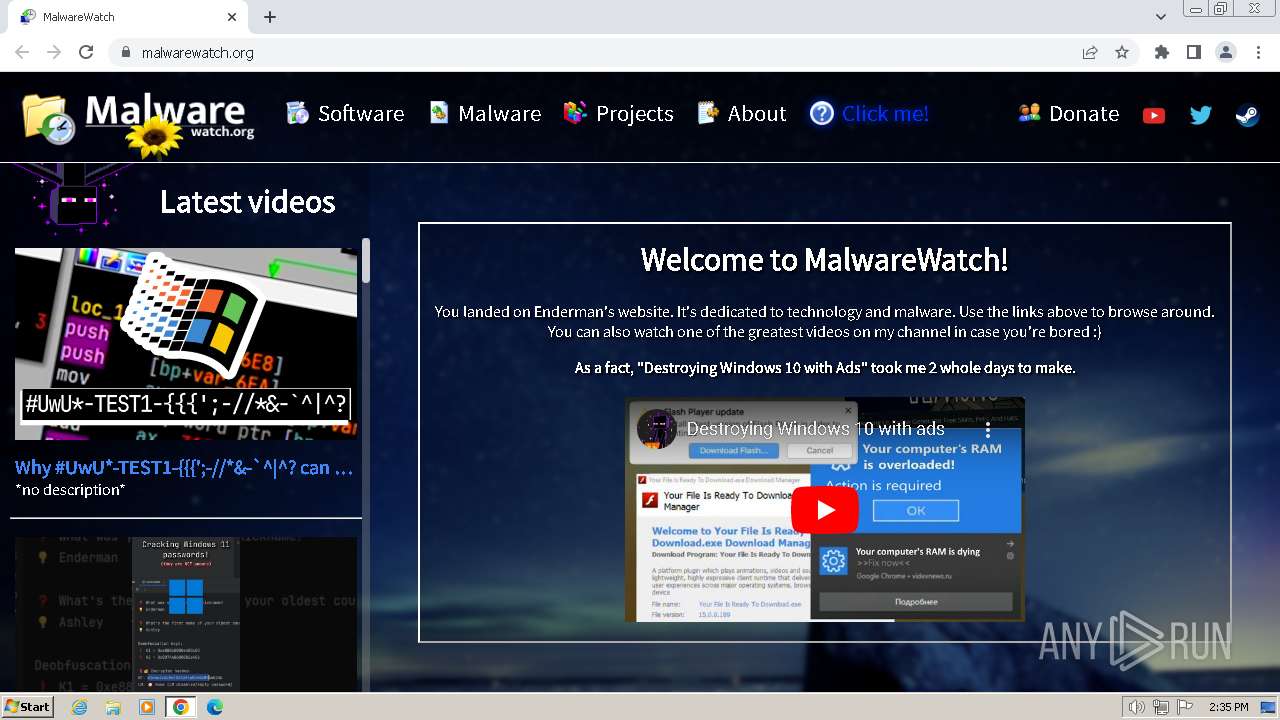
Task: Bookmark this tab with the star
Action: tap(1122, 52)
